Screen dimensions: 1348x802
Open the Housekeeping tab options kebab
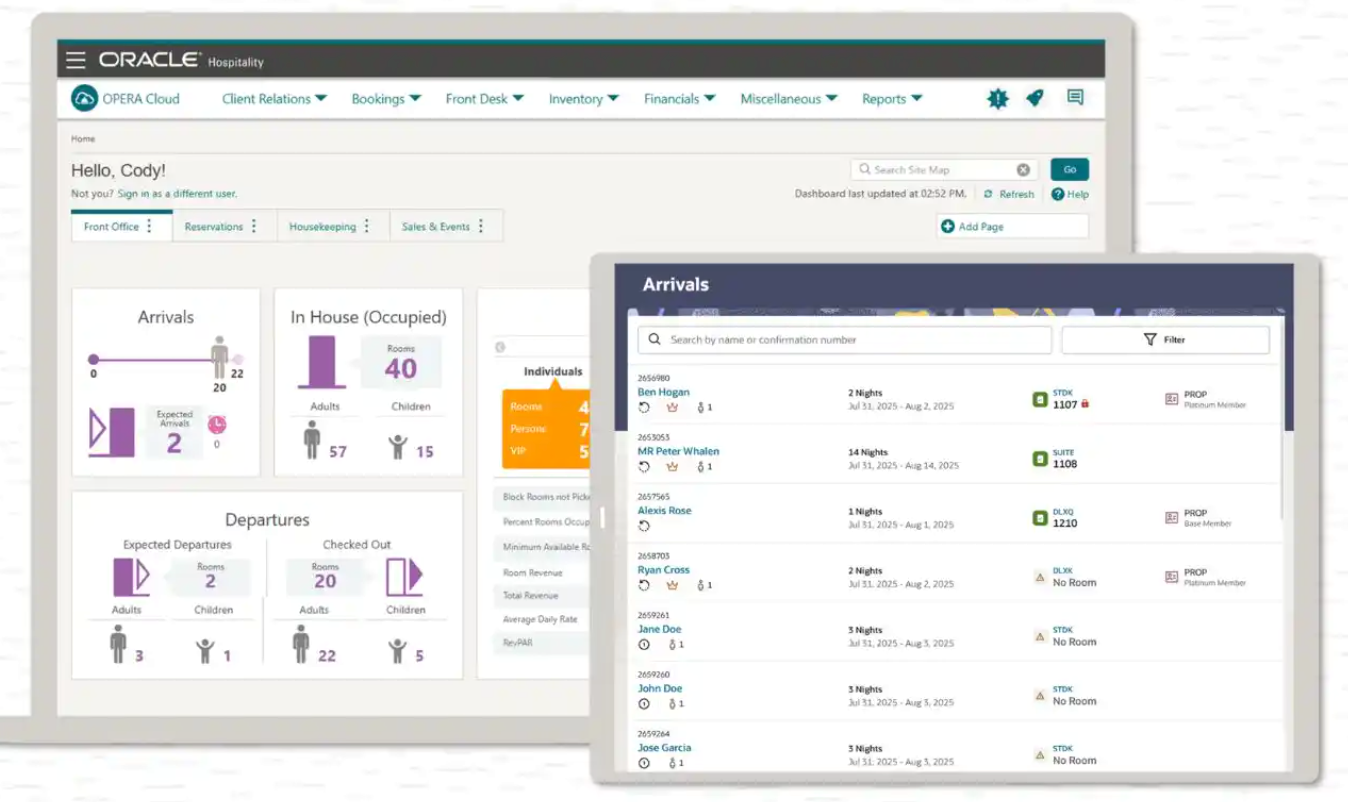pyautogui.click(x=367, y=226)
